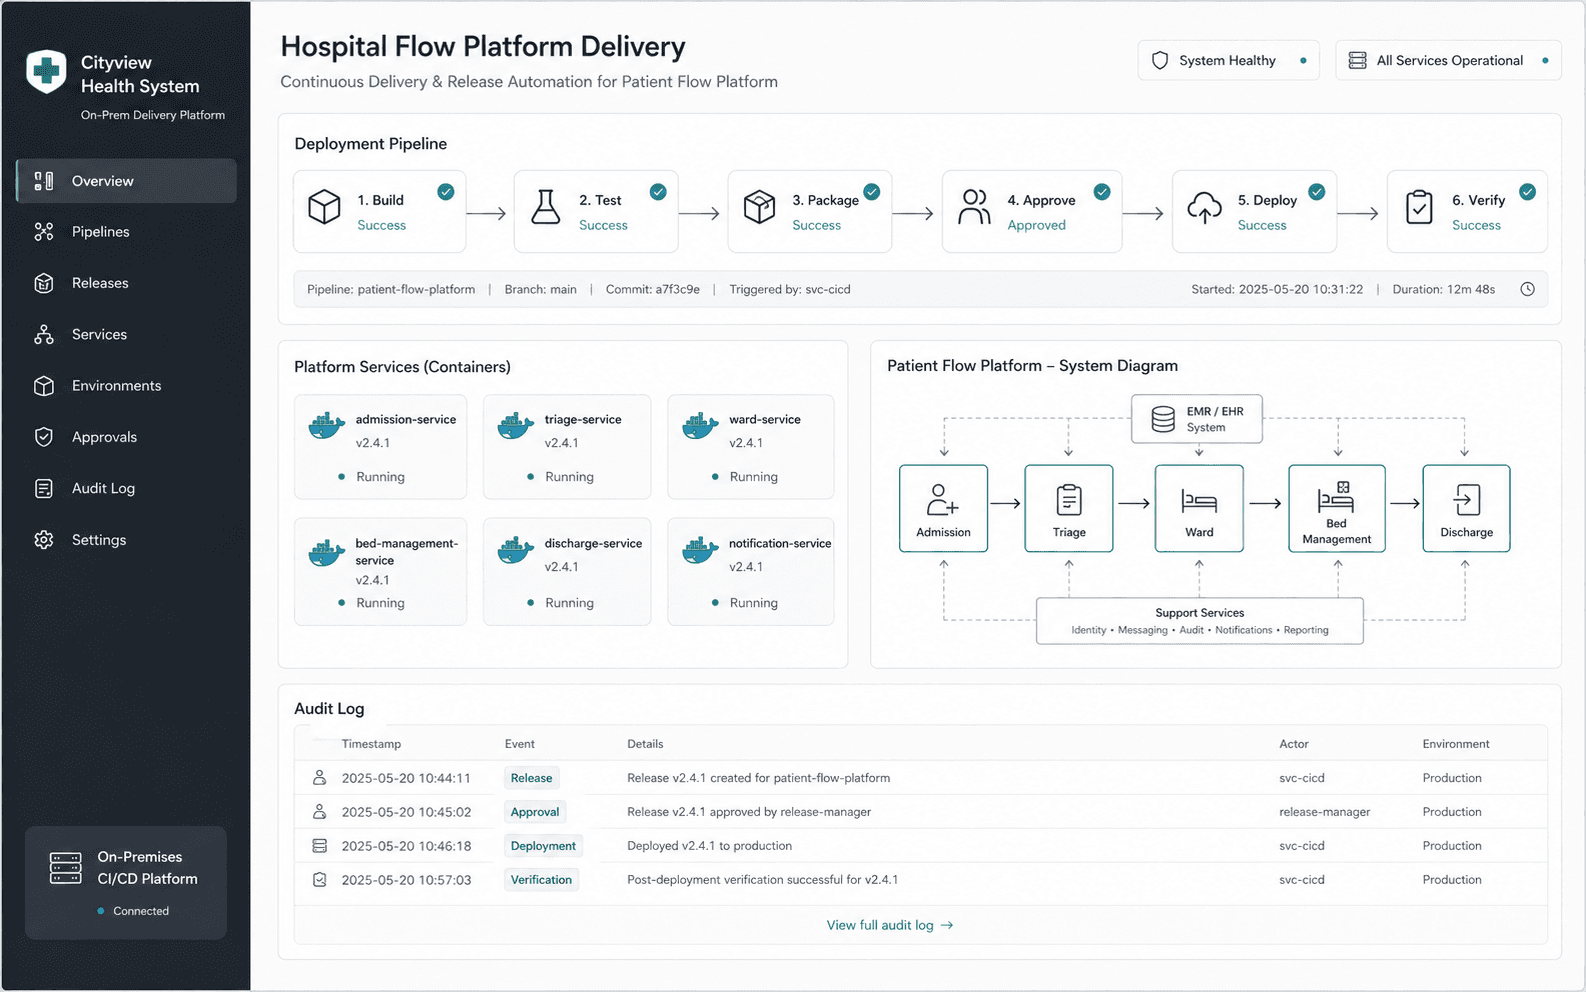This screenshot has width=1586, height=992.
Task: Open the Pipelines sidebar menu
Action: pos(100,232)
